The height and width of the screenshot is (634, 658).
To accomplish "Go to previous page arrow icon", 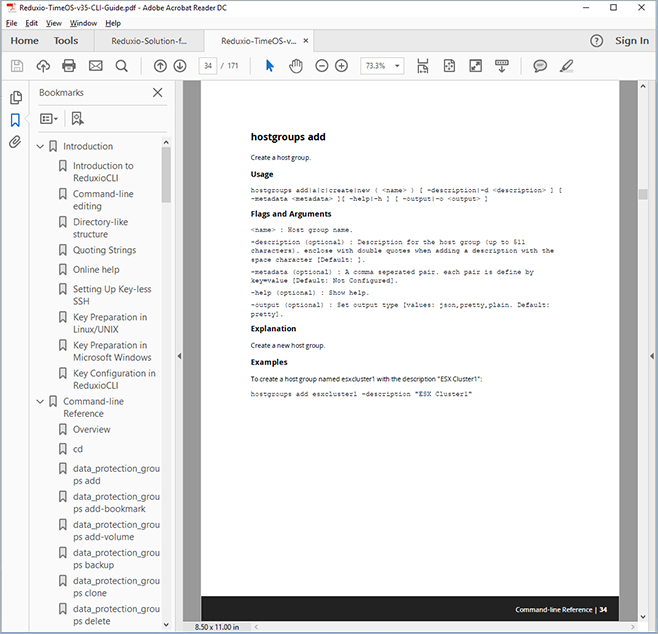I will pos(160,66).
